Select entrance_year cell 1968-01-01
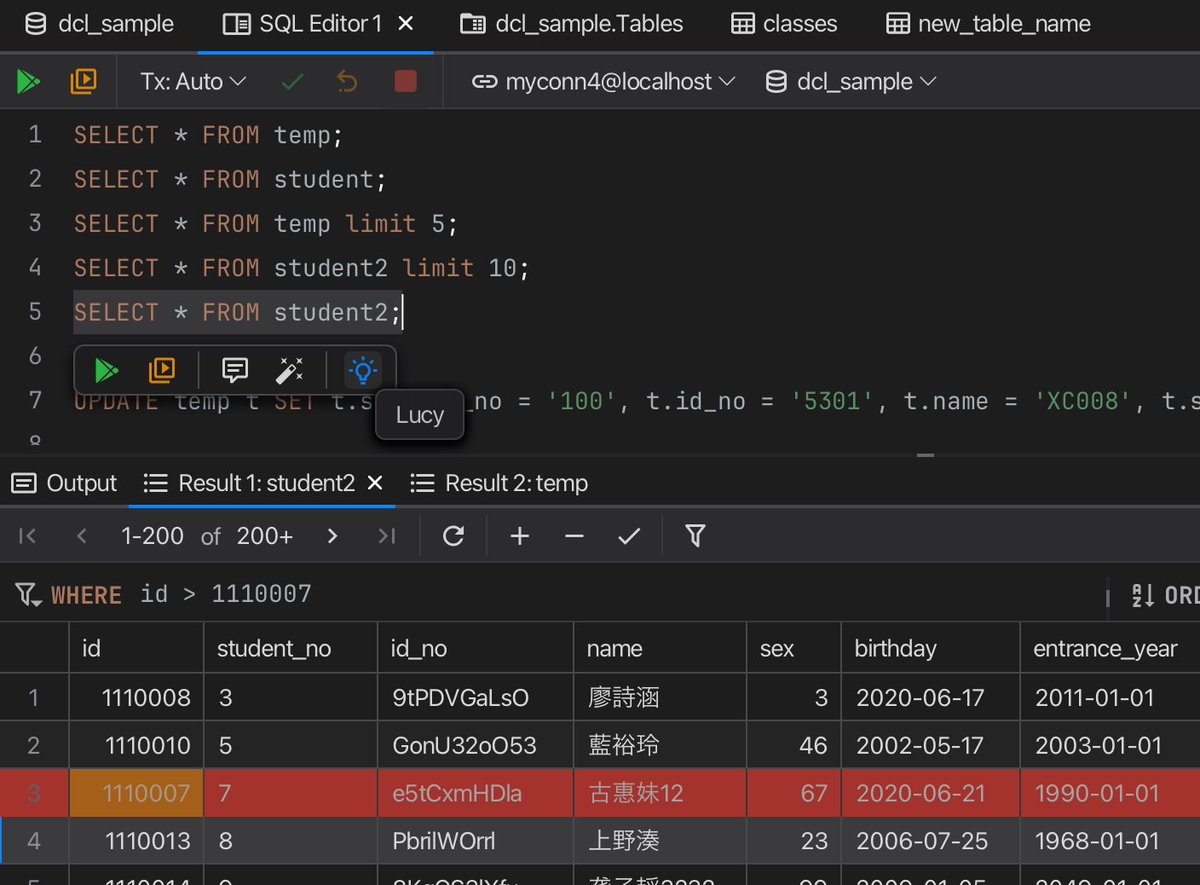Screen dimensions: 1200x885 [x=1110, y=841]
